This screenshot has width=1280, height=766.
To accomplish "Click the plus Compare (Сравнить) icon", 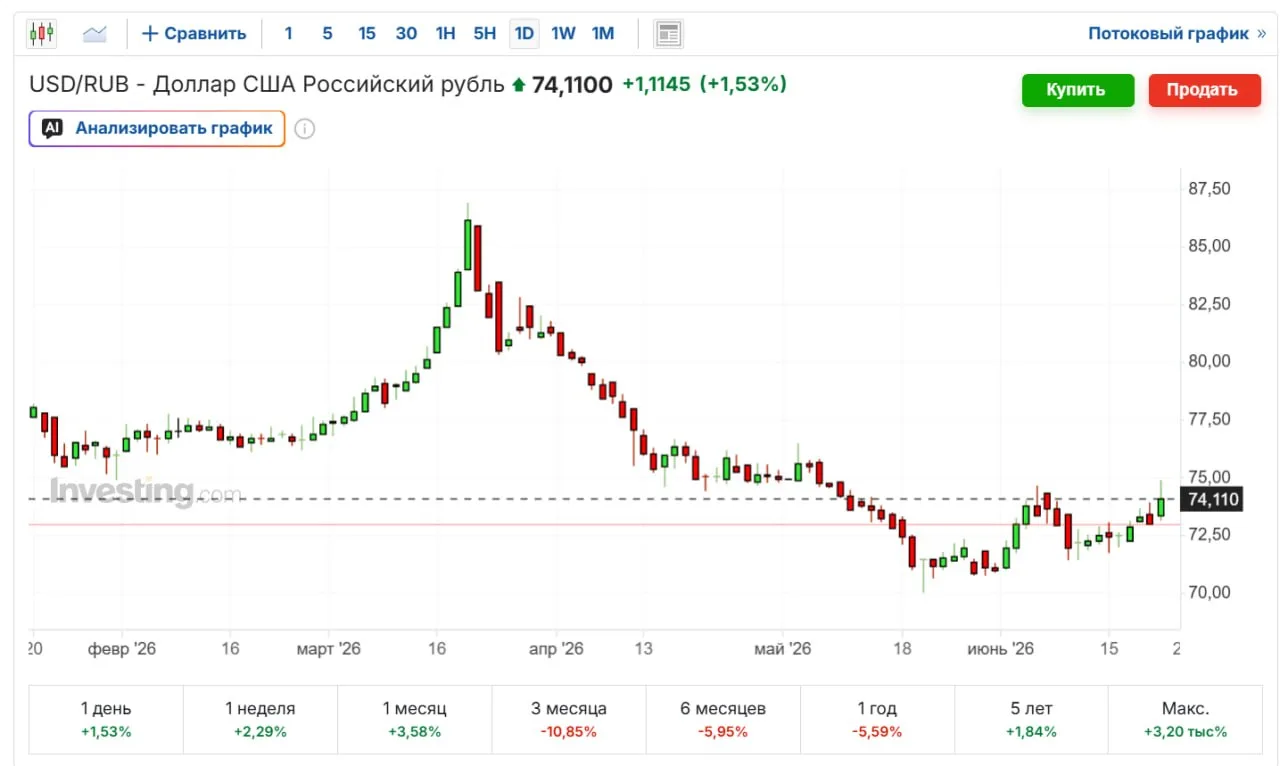I will 150,33.
